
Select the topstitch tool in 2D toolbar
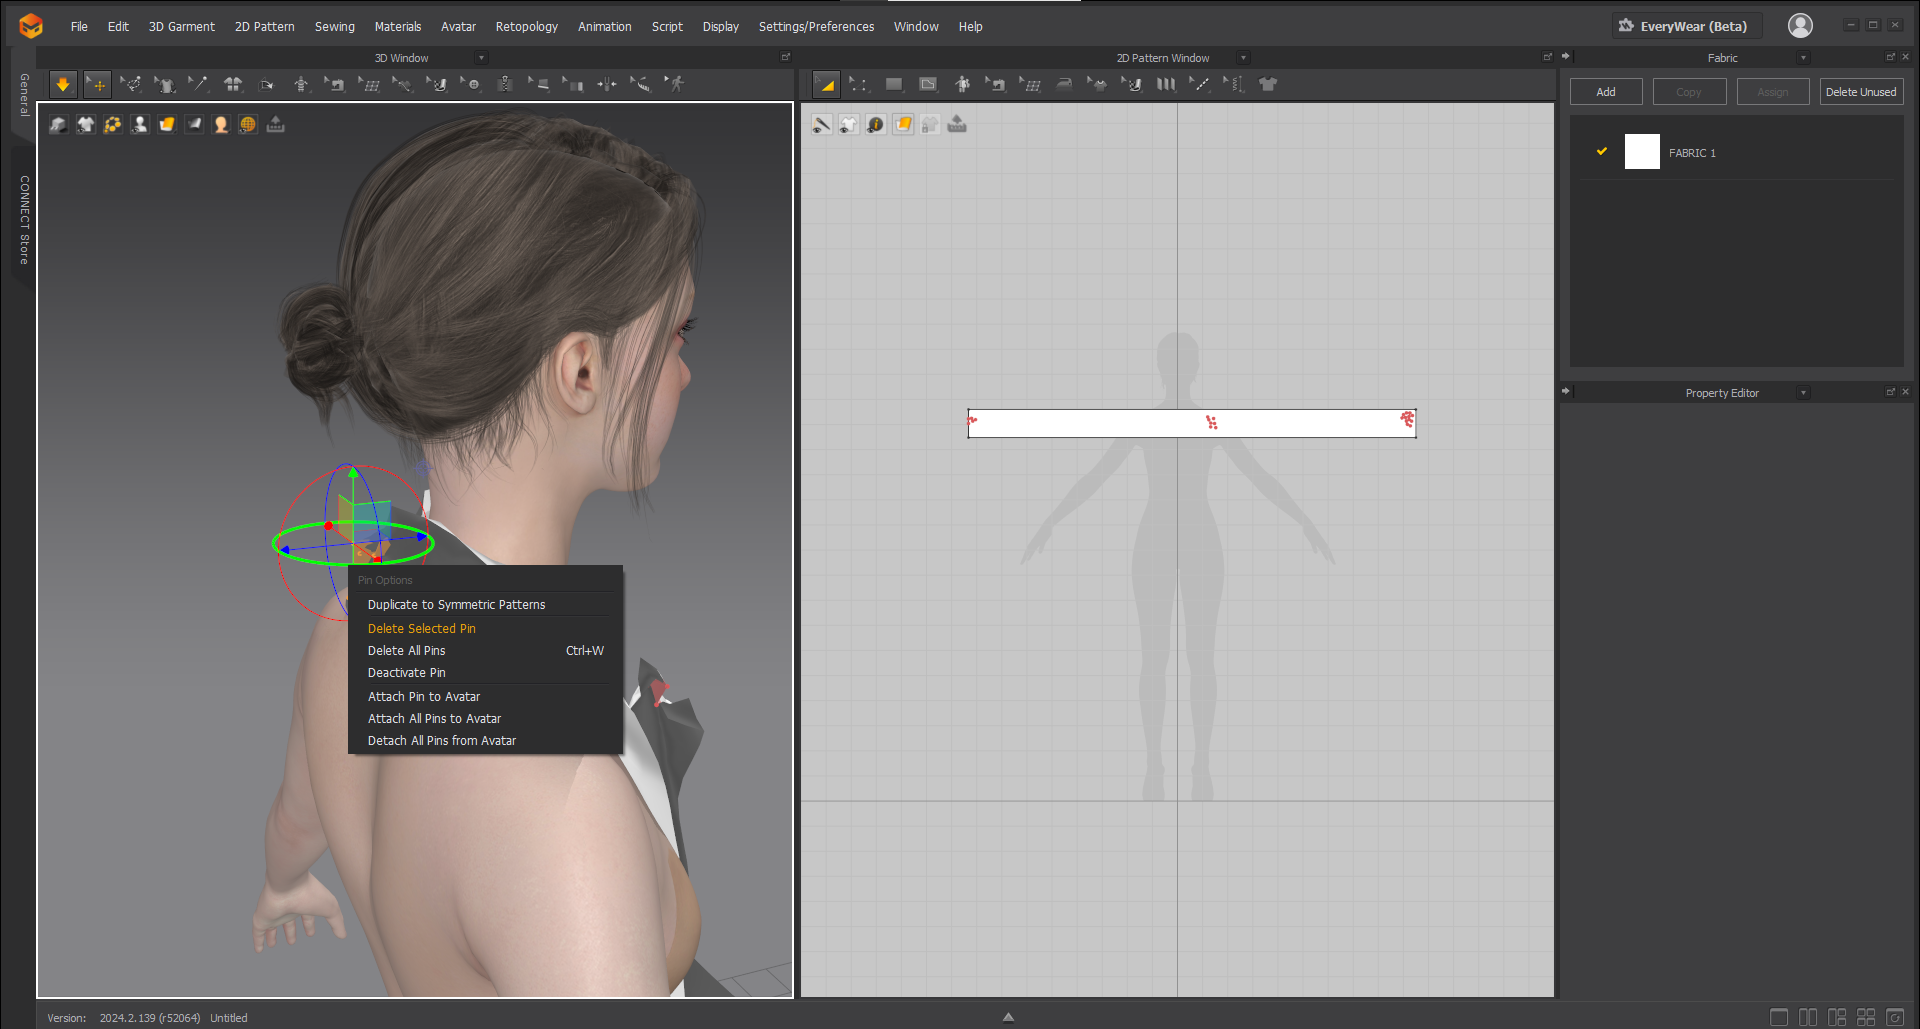pos(1200,85)
